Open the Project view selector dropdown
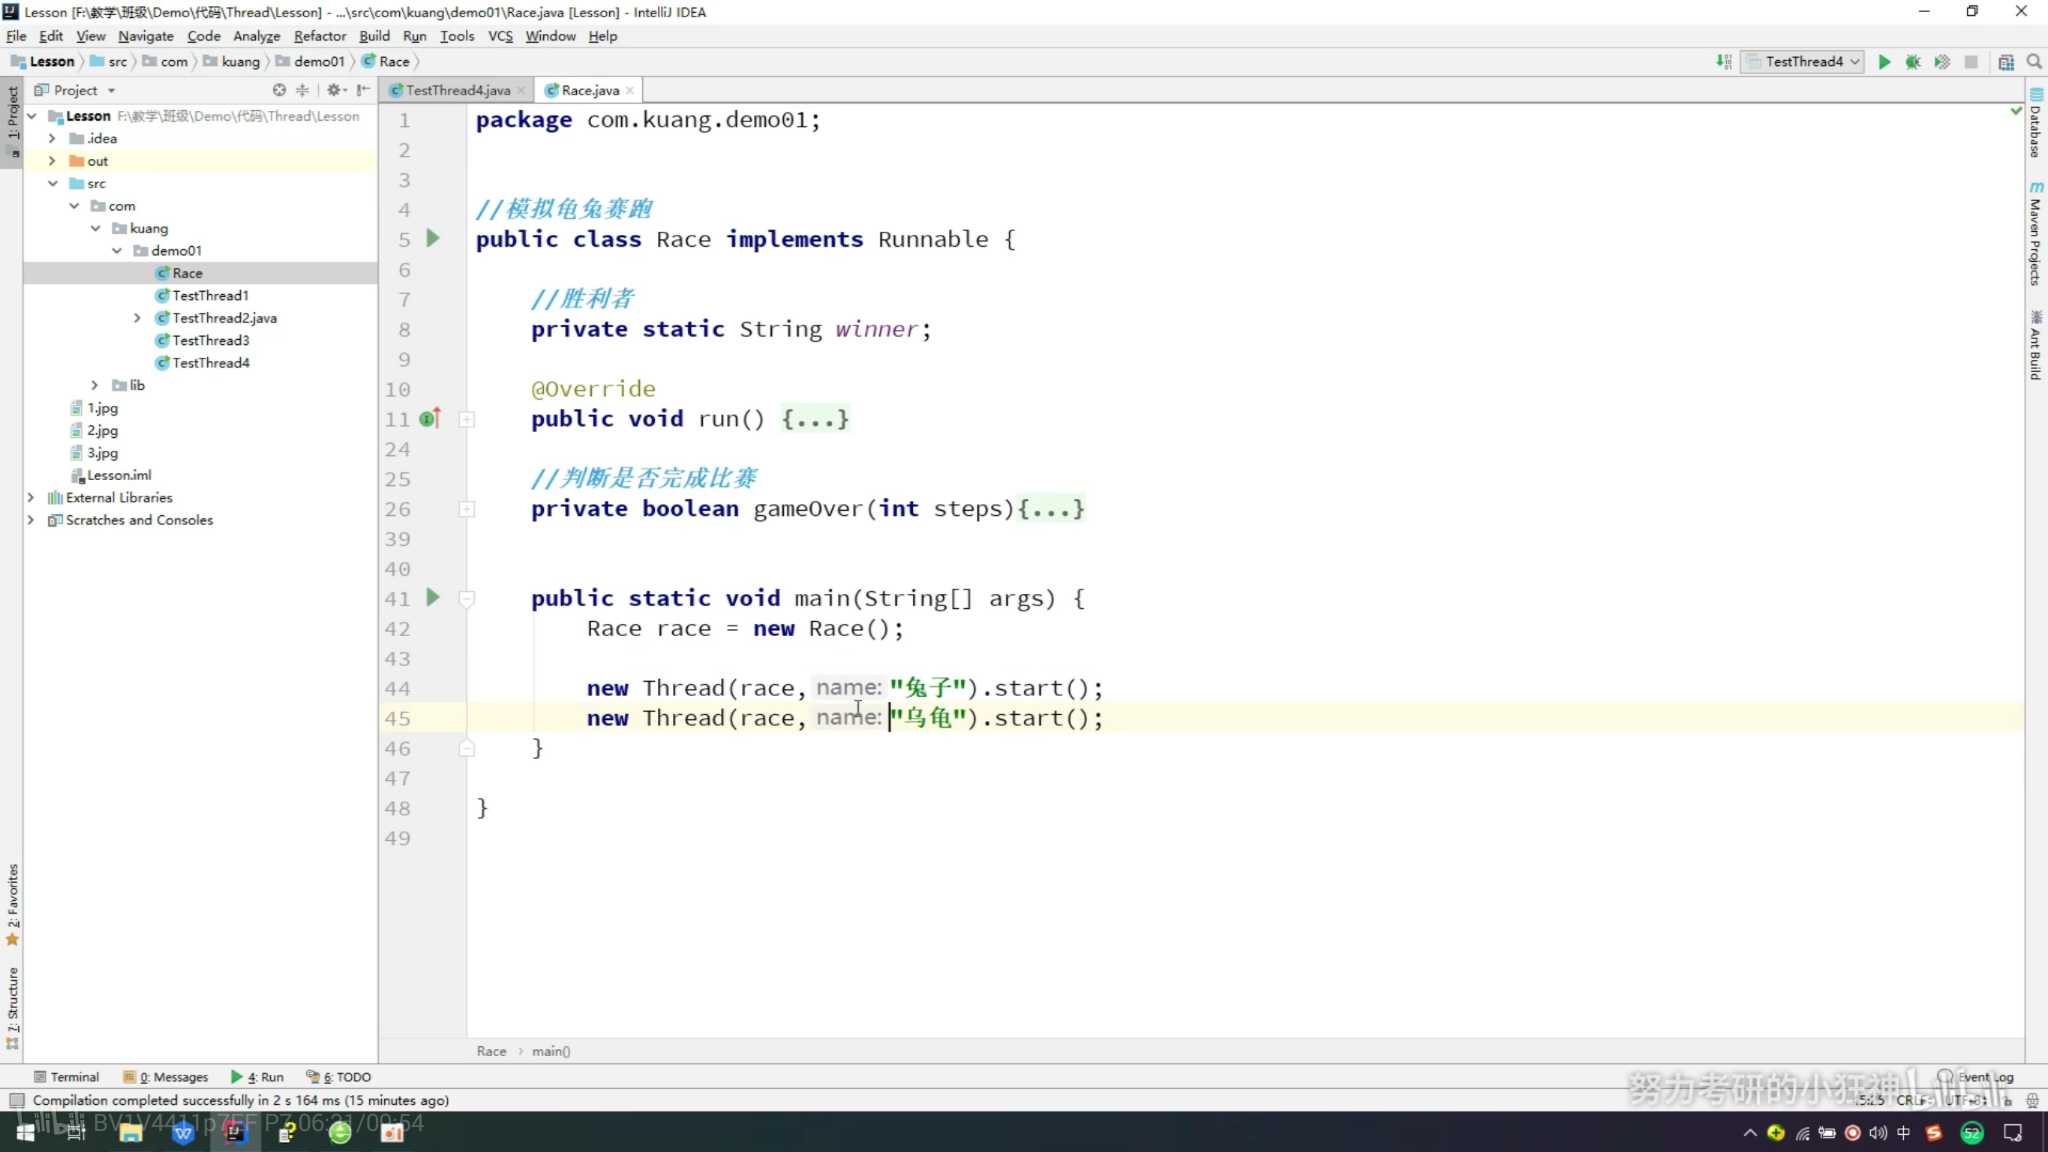The height and width of the screenshot is (1152, 2048). tap(77, 90)
